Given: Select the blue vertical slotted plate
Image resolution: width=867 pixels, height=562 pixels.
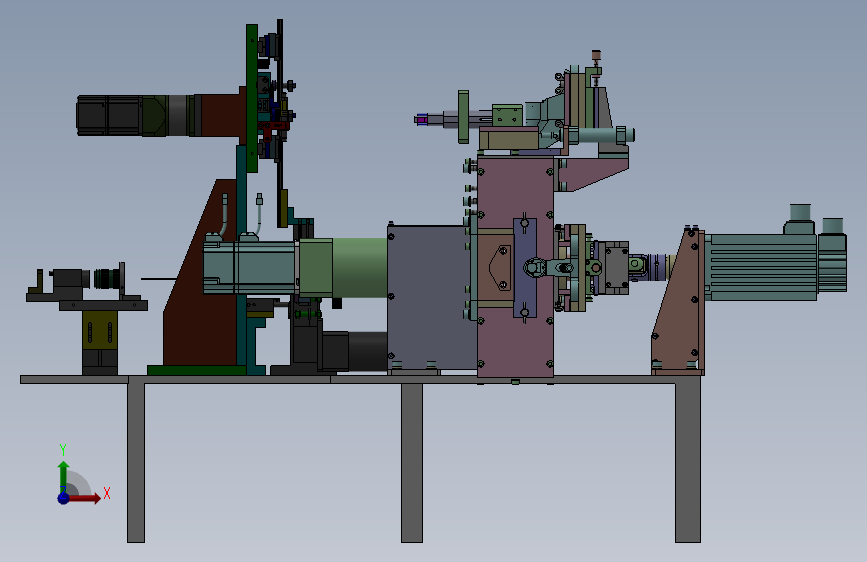Looking at the screenshot, I should (x=525, y=268).
